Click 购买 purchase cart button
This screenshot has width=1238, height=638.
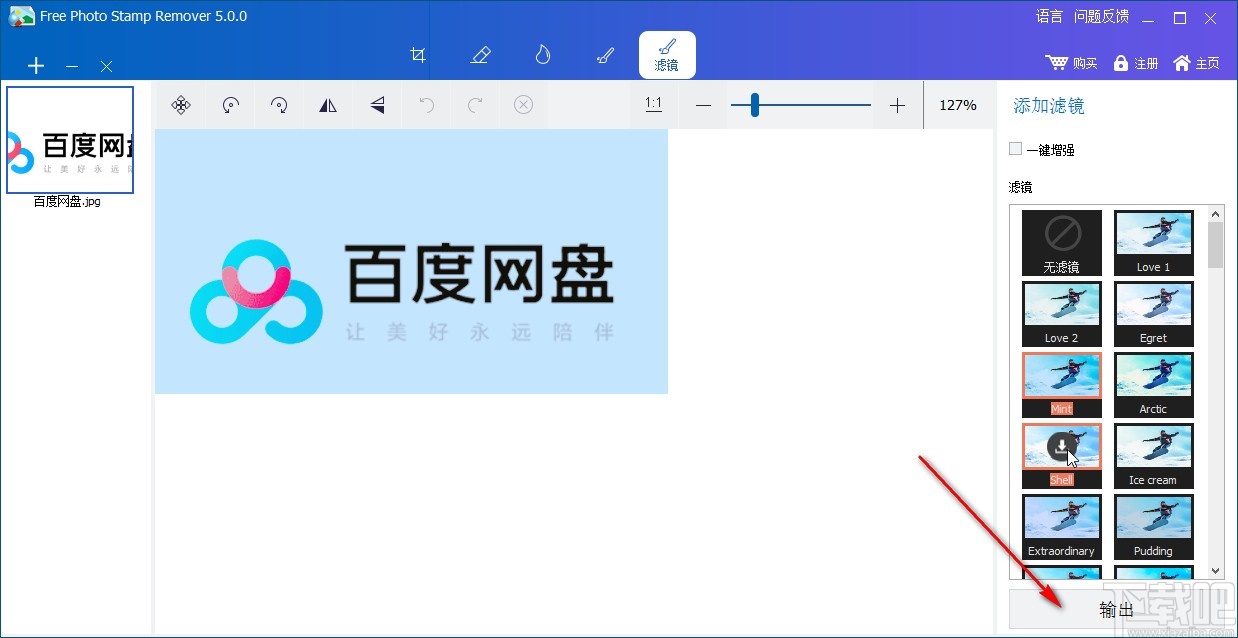coord(1071,63)
